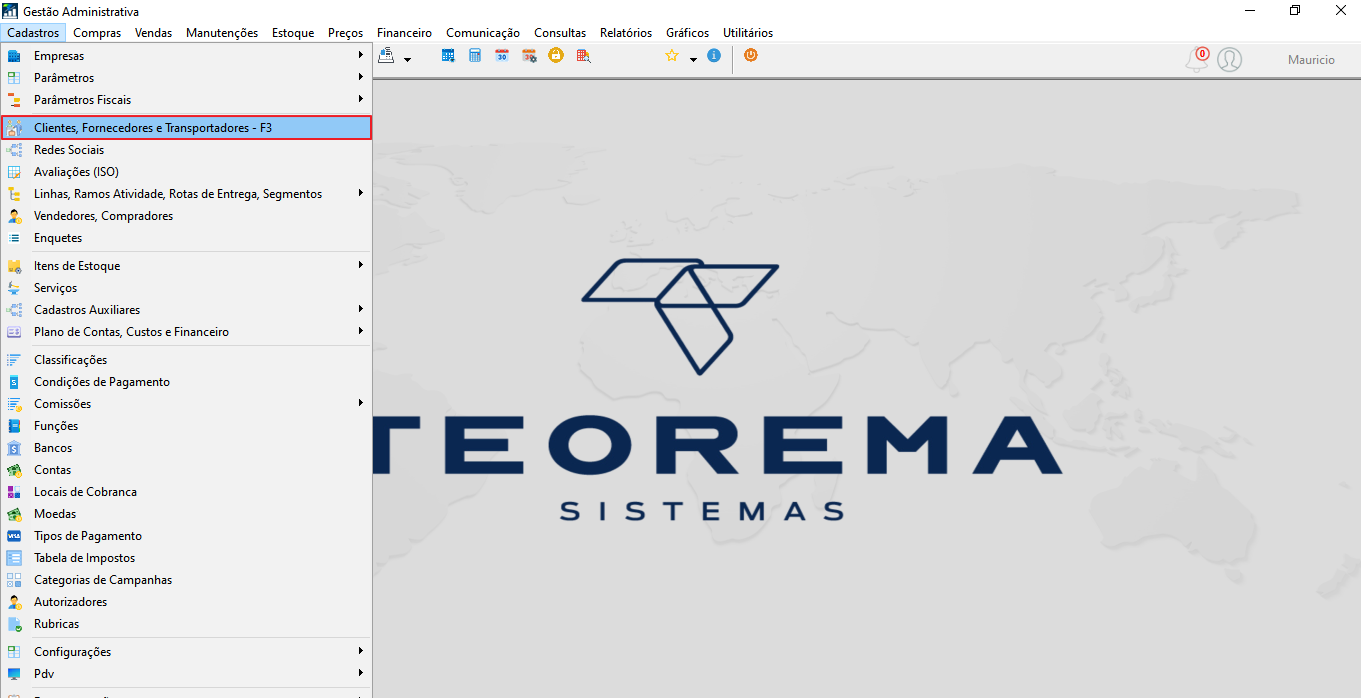Click the Autorizadores entry icon

pyautogui.click(x=14, y=602)
